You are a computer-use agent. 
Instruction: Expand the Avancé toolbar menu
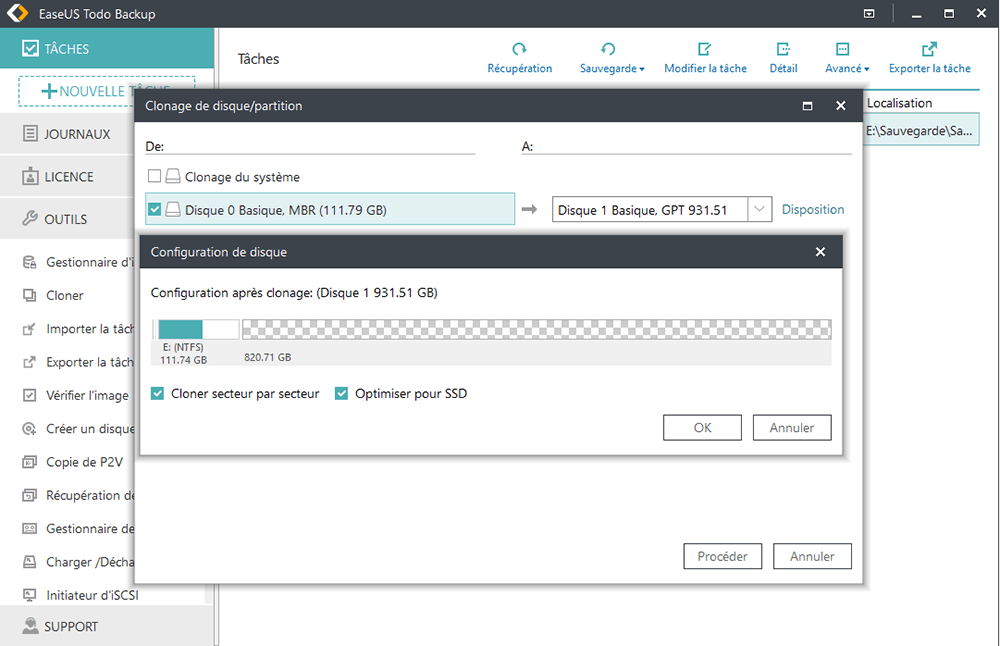[x=847, y=58]
